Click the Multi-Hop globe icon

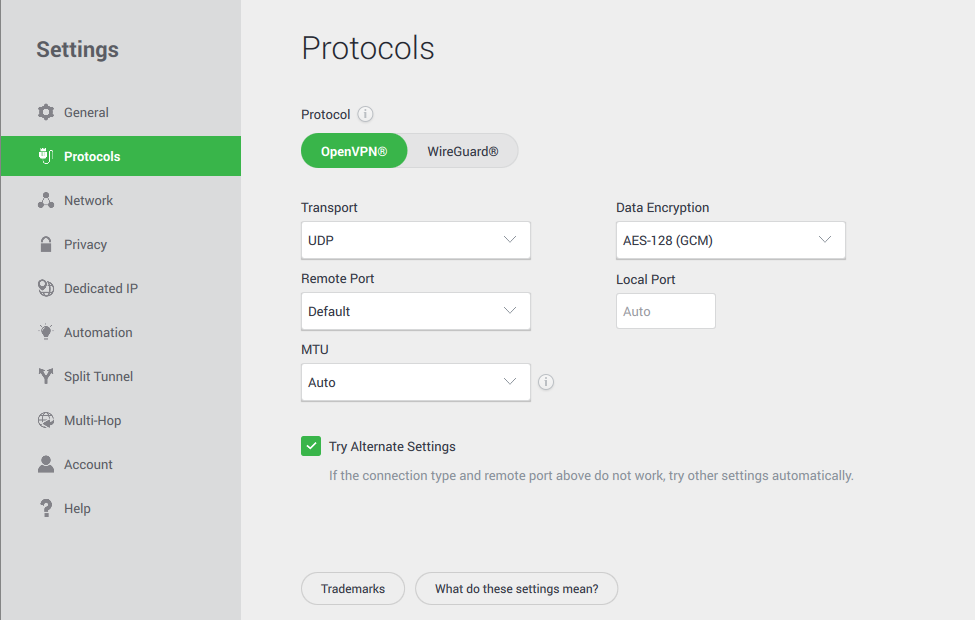(x=46, y=420)
